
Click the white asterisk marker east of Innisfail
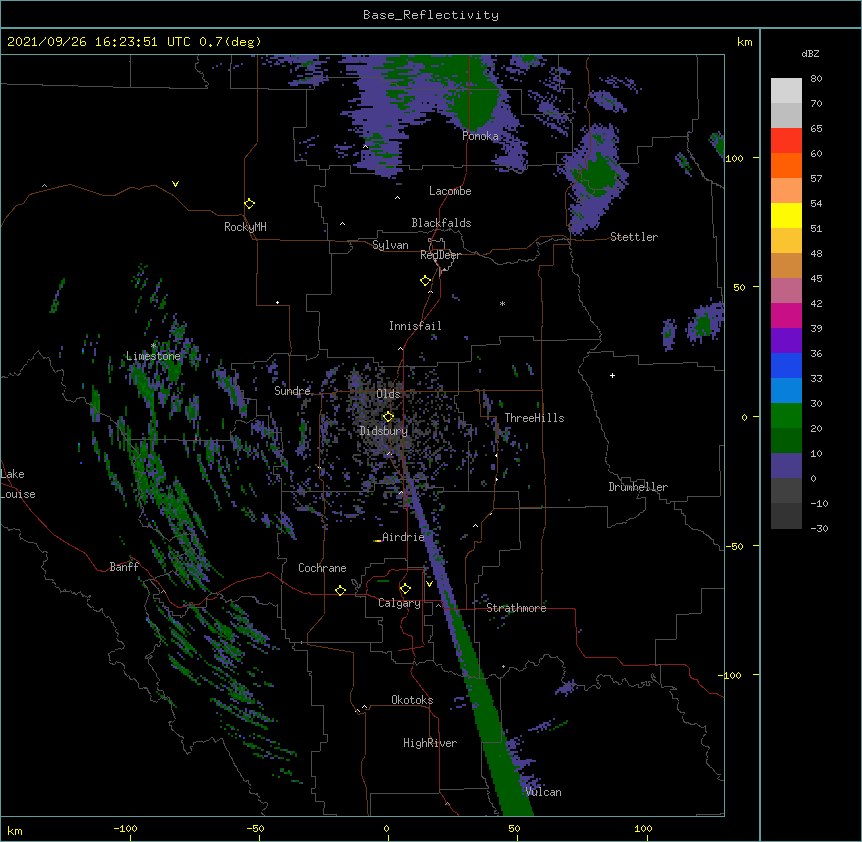[x=502, y=304]
